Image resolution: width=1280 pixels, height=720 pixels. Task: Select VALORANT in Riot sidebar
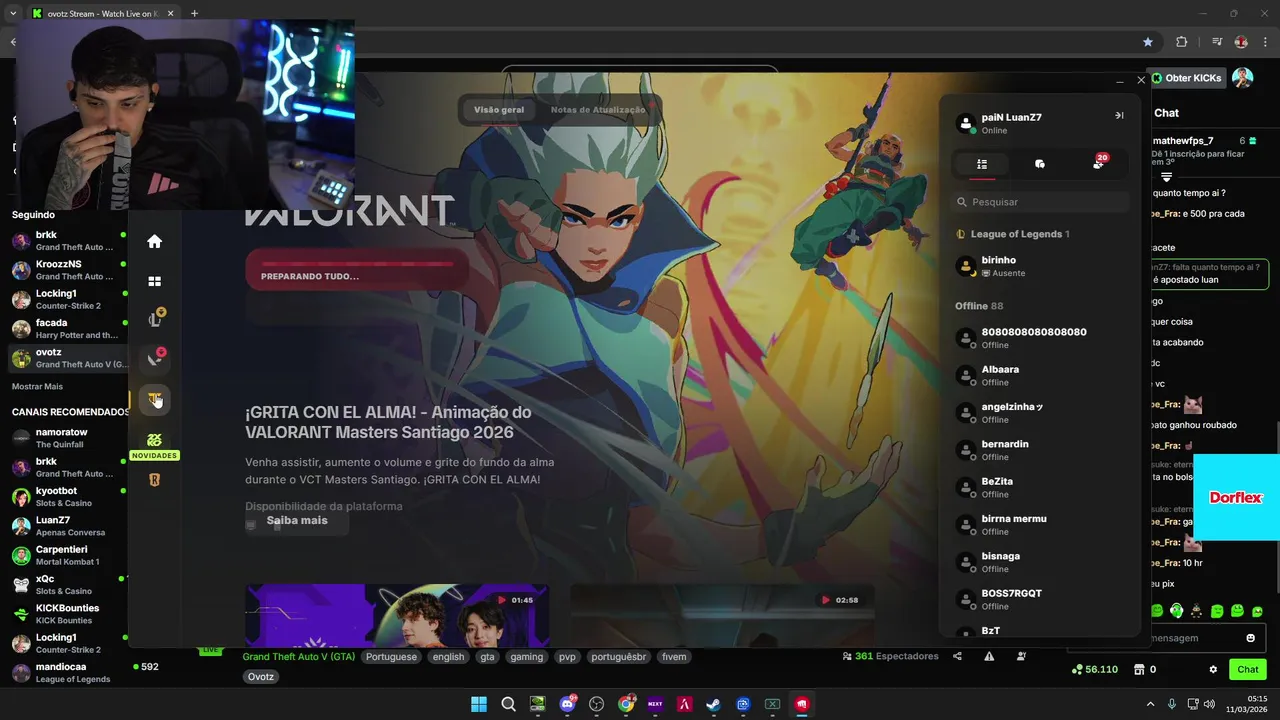click(x=155, y=358)
